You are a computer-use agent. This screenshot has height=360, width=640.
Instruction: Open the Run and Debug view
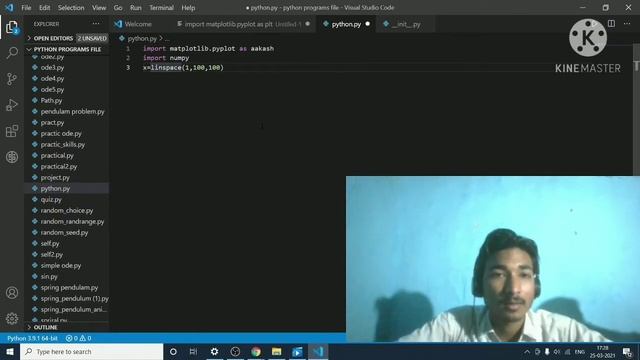[12, 105]
